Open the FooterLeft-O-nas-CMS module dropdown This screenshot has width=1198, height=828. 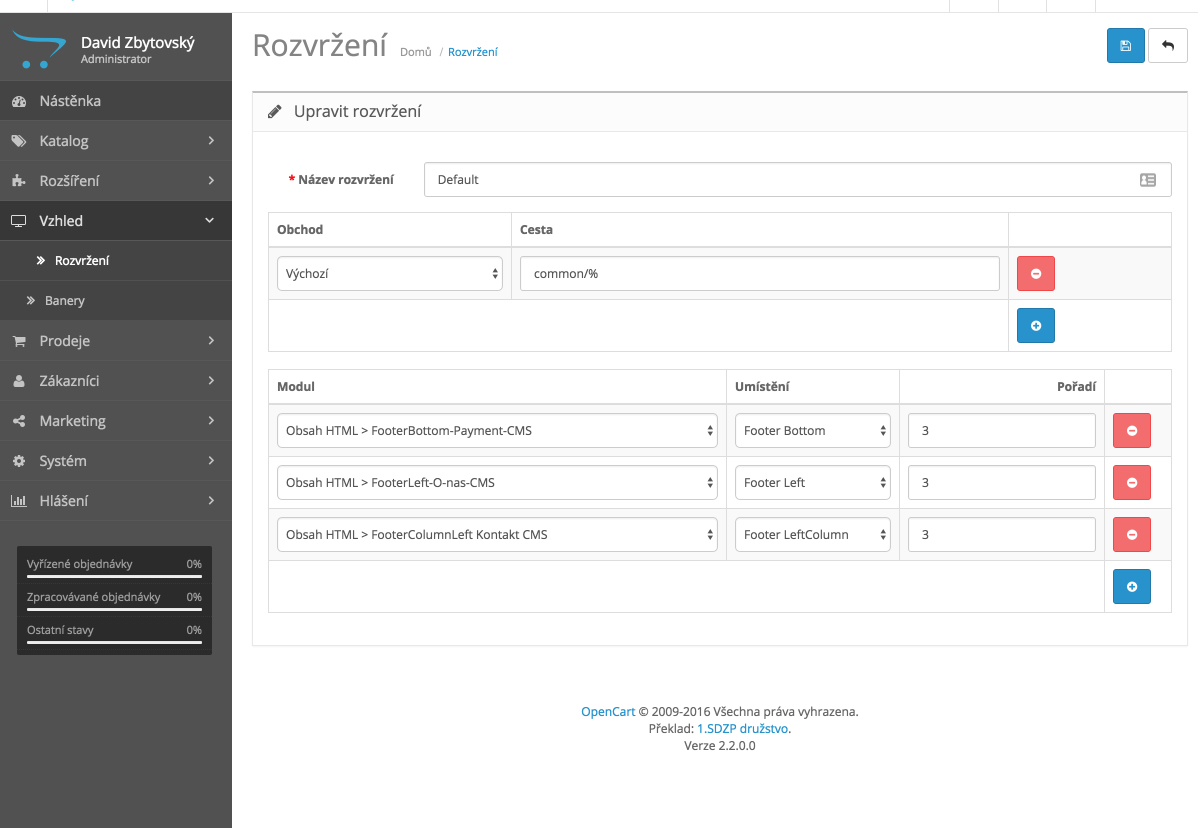tap(497, 483)
